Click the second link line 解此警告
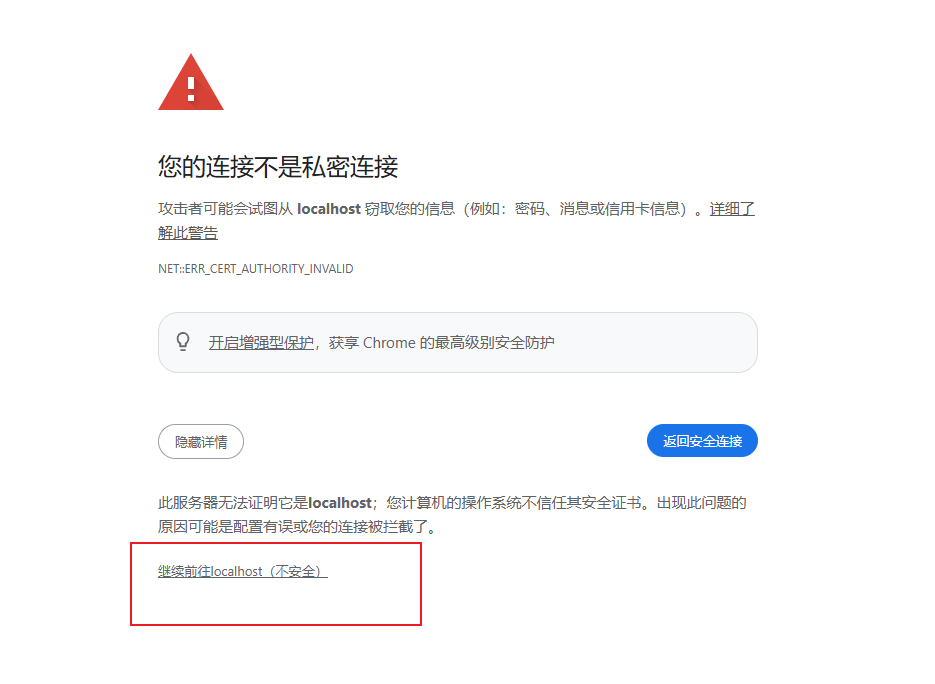This screenshot has width=935, height=684. [188, 233]
